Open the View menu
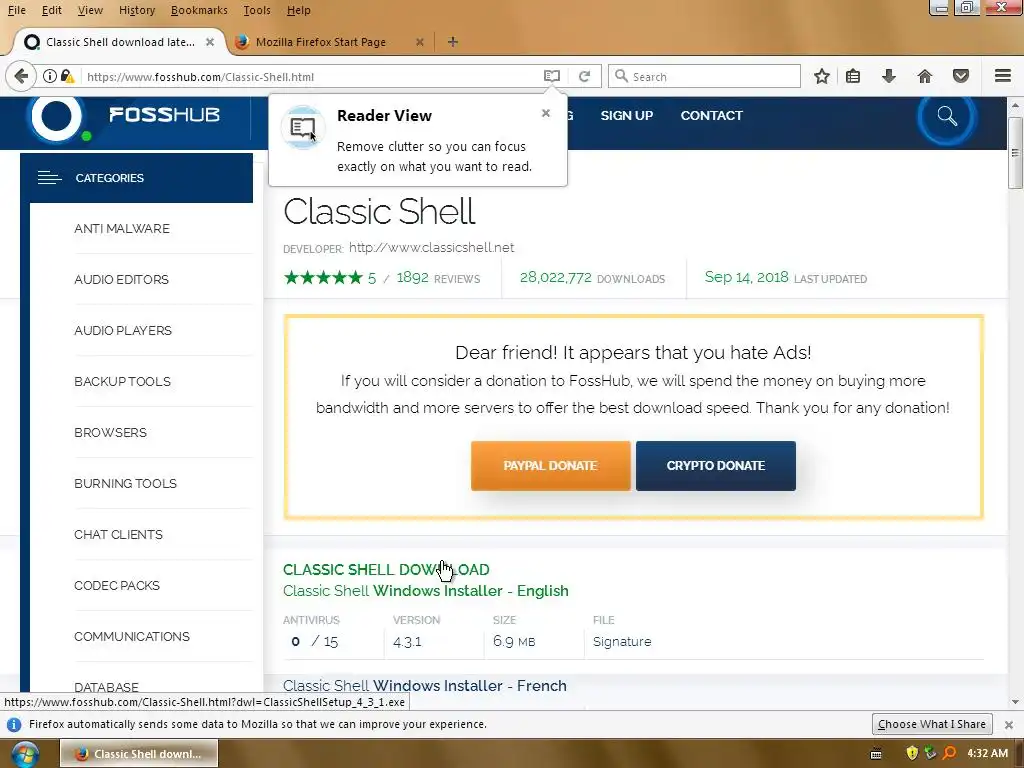The width and height of the screenshot is (1024, 768). 90,10
